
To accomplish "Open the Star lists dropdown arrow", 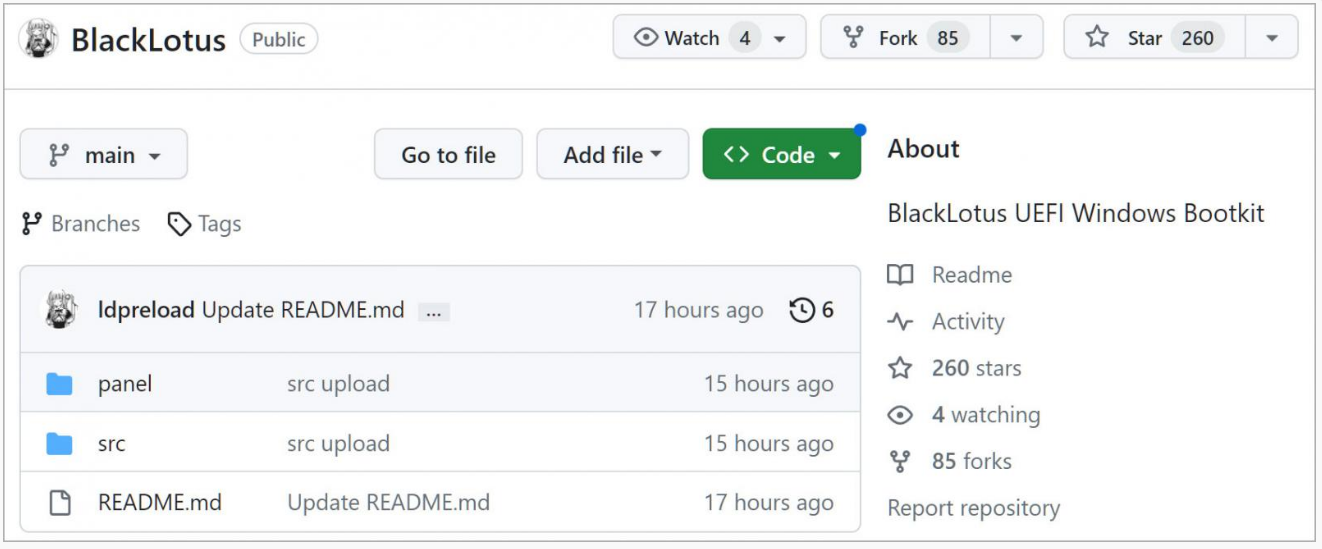I will tap(1271, 38).
